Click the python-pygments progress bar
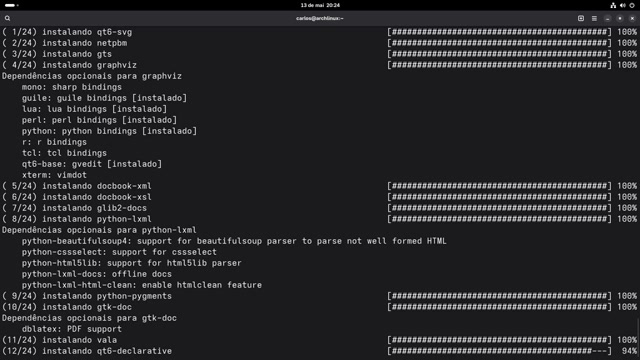This screenshot has height=360, width=640. pyautogui.click(x=500, y=296)
